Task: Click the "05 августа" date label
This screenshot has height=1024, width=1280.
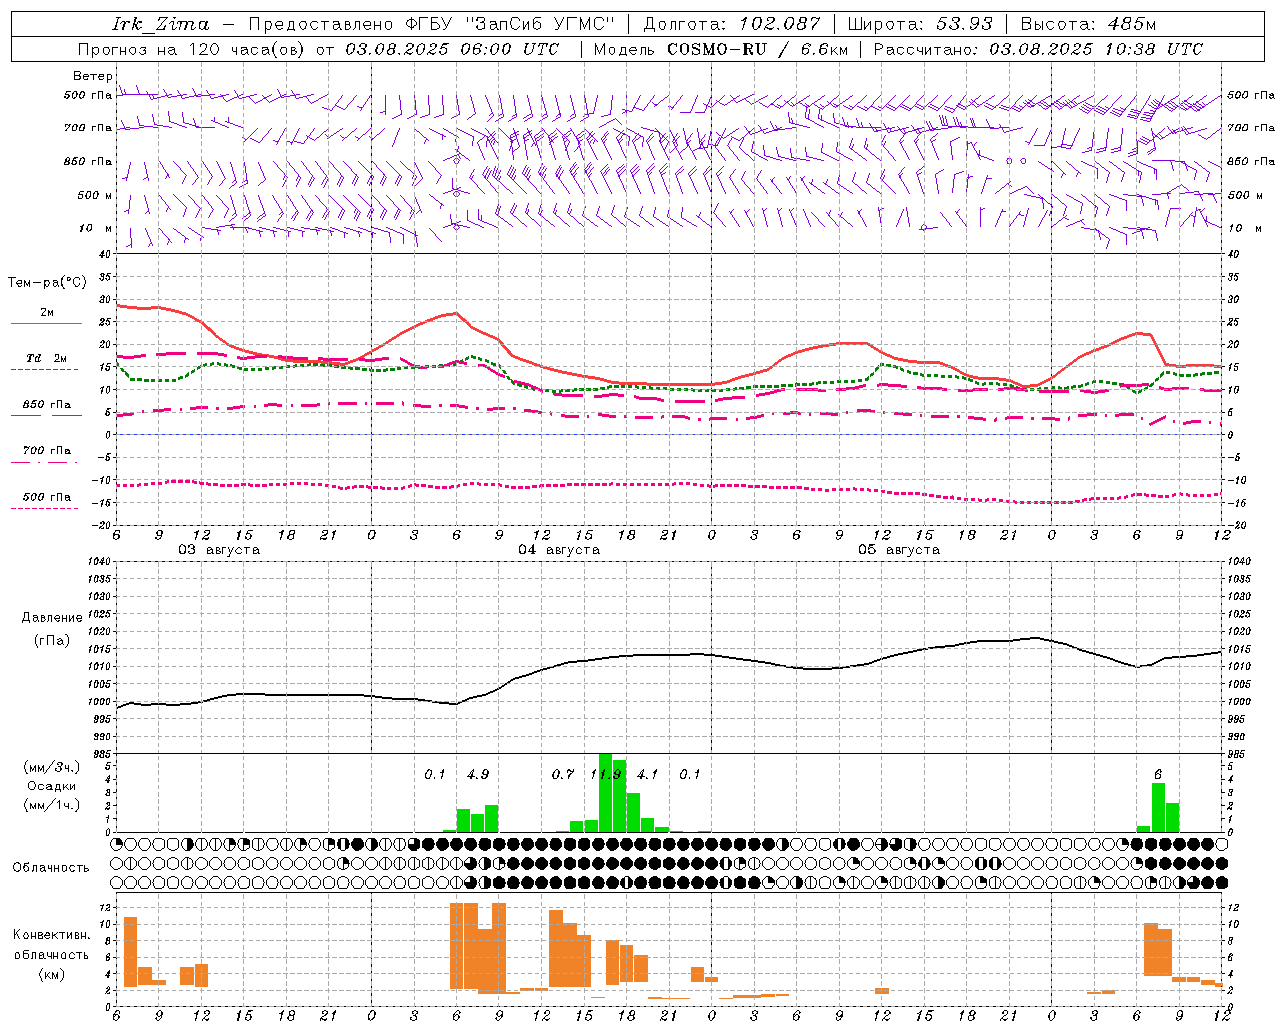Action: tap(899, 550)
